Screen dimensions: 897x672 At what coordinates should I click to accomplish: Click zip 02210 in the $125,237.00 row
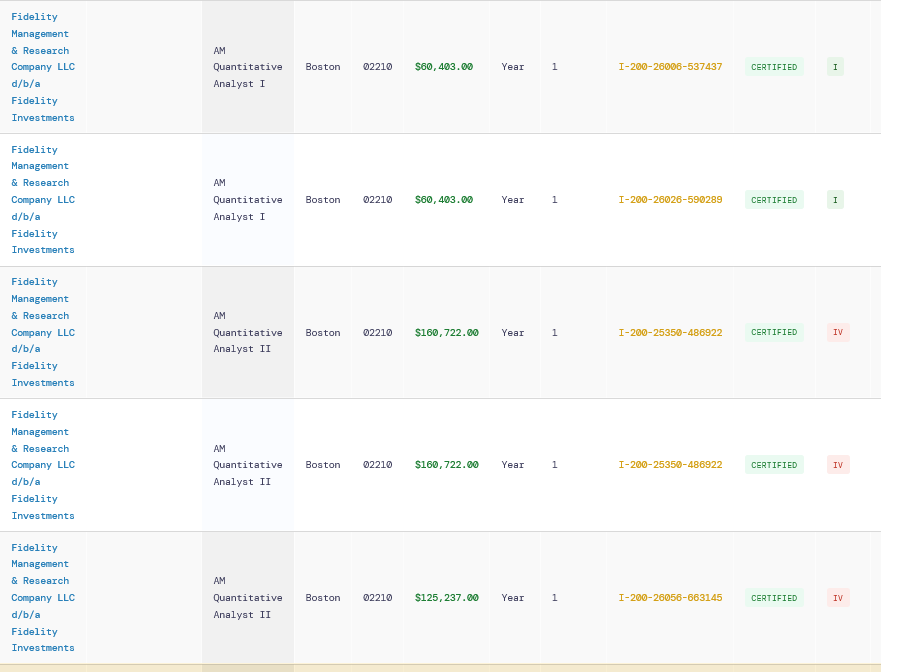coord(378,598)
